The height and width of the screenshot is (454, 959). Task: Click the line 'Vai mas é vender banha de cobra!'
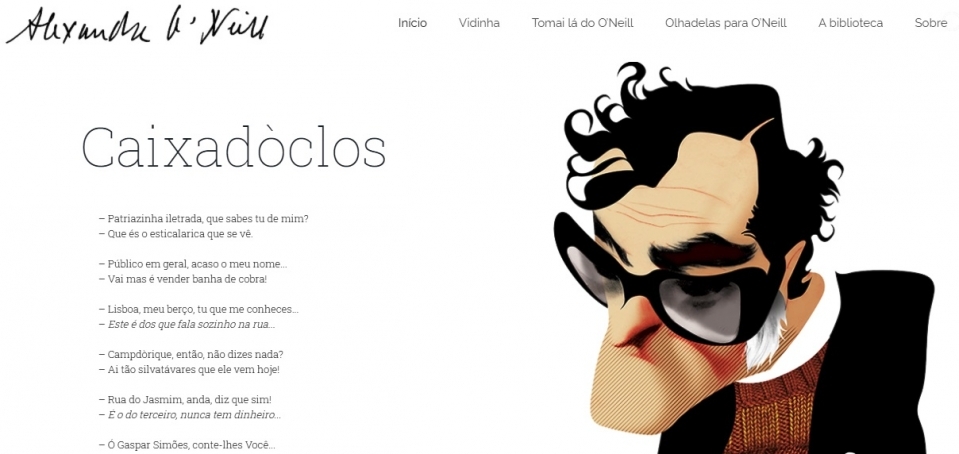click(183, 279)
